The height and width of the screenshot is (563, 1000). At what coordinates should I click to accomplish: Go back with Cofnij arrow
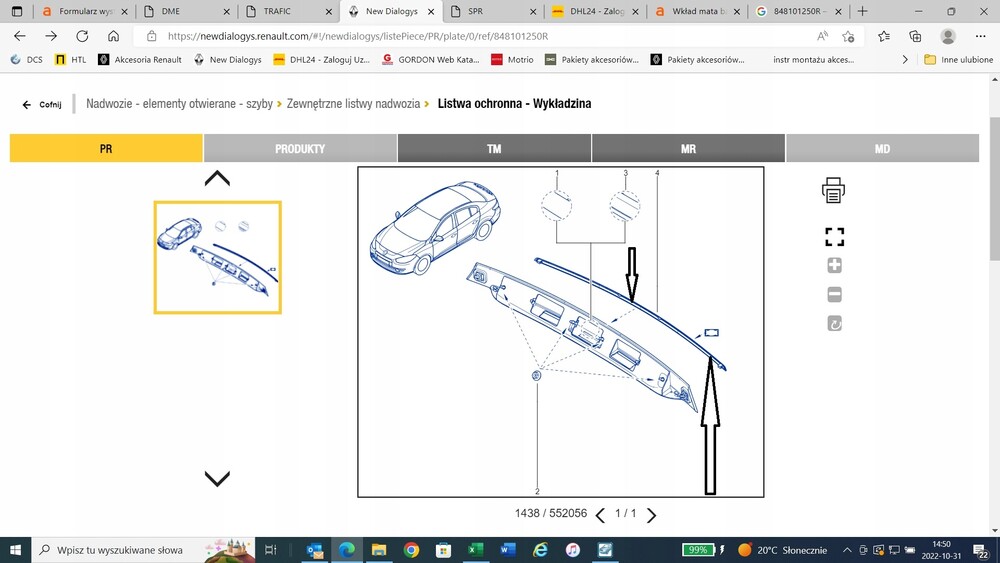tap(42, 105)
